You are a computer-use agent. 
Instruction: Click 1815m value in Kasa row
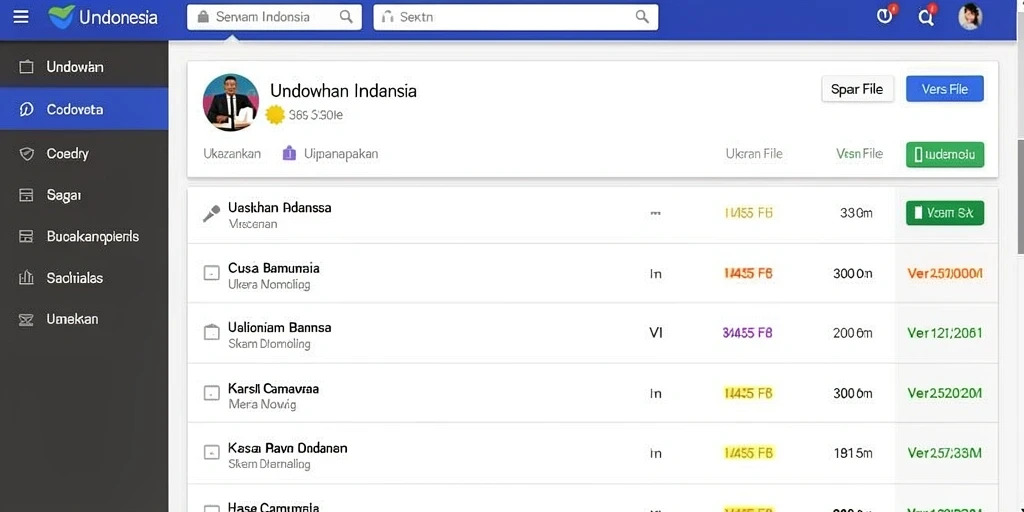pos(853,453)
